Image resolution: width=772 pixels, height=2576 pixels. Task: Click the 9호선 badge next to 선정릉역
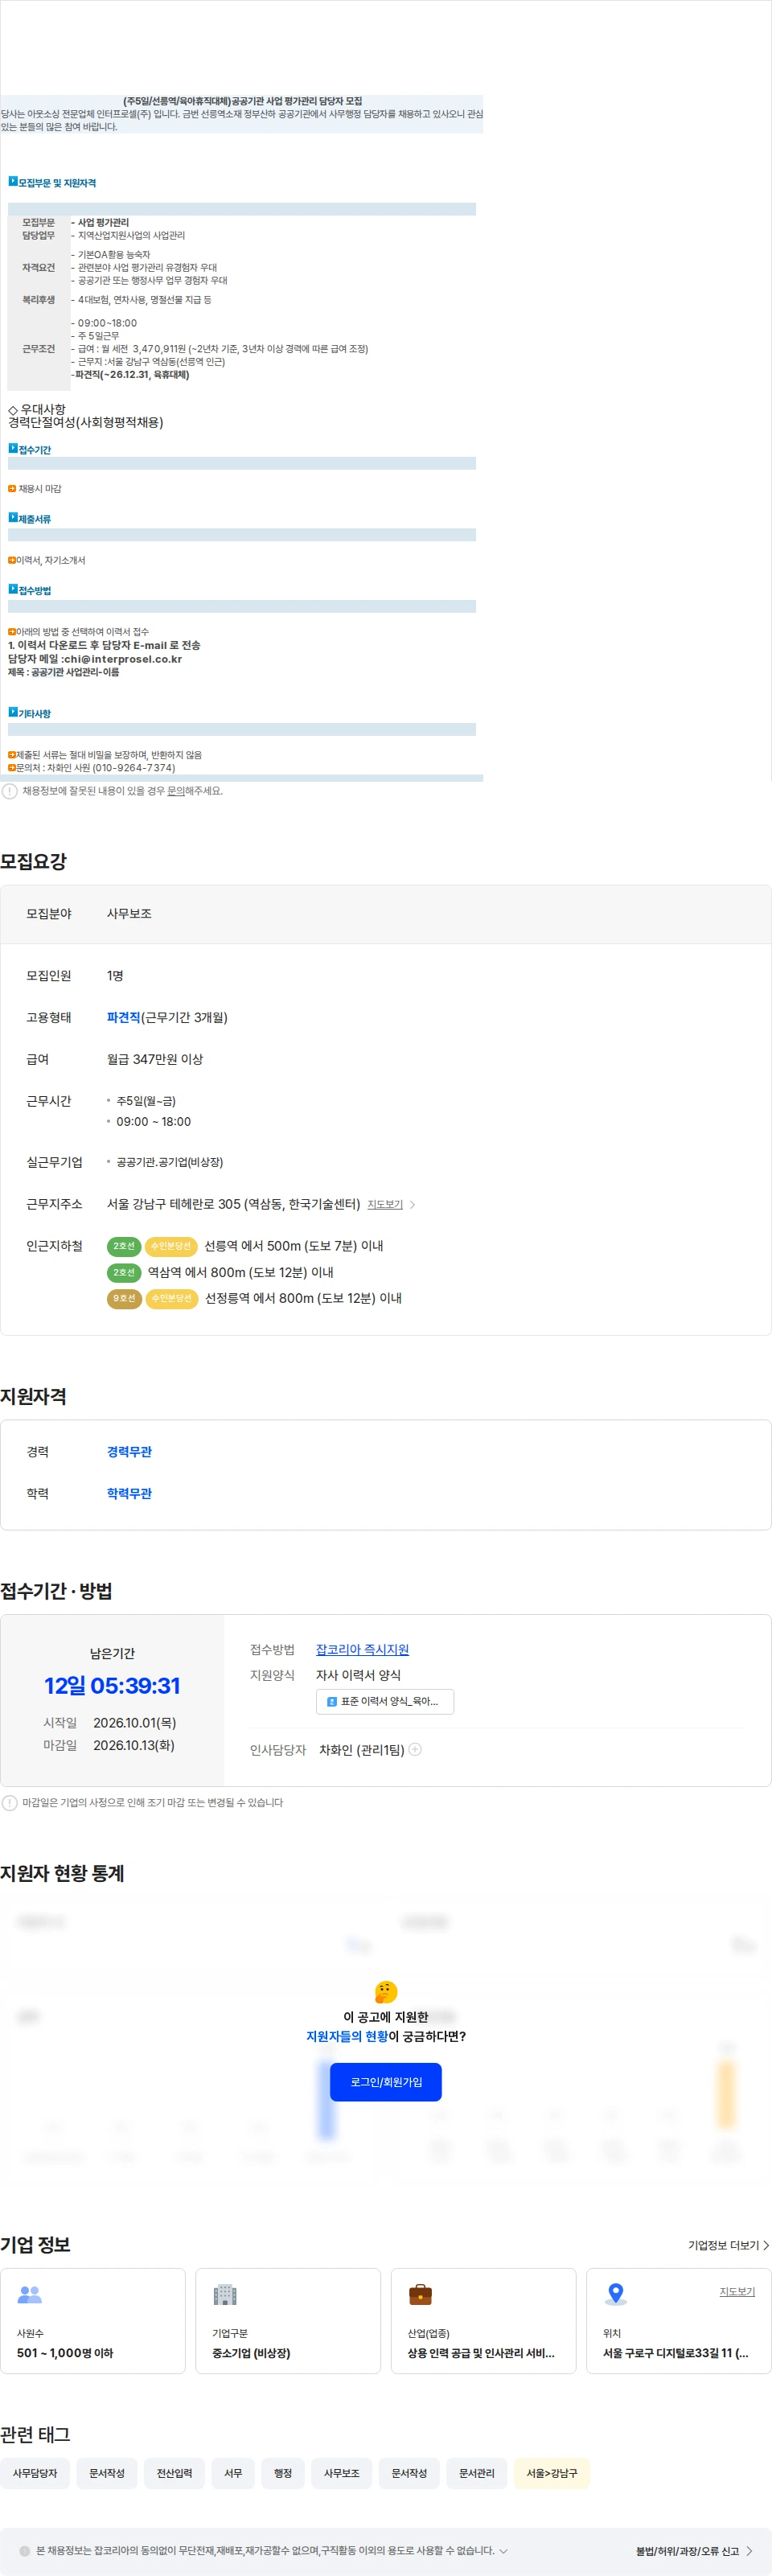click(x=124, y=1298)
